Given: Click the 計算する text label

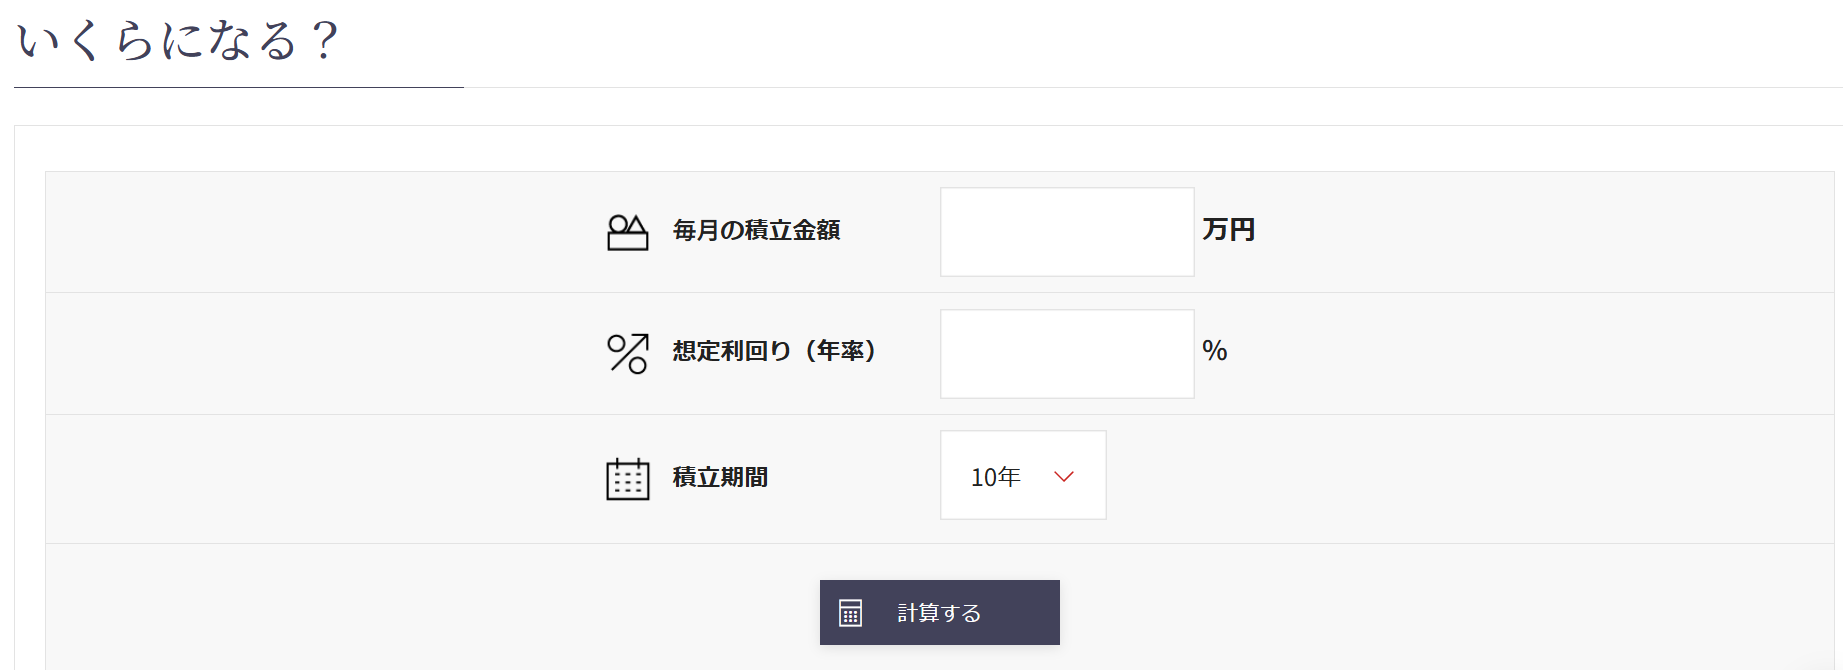Looking at the screenshot, I should pyautogui.click(x=939, y=613).
